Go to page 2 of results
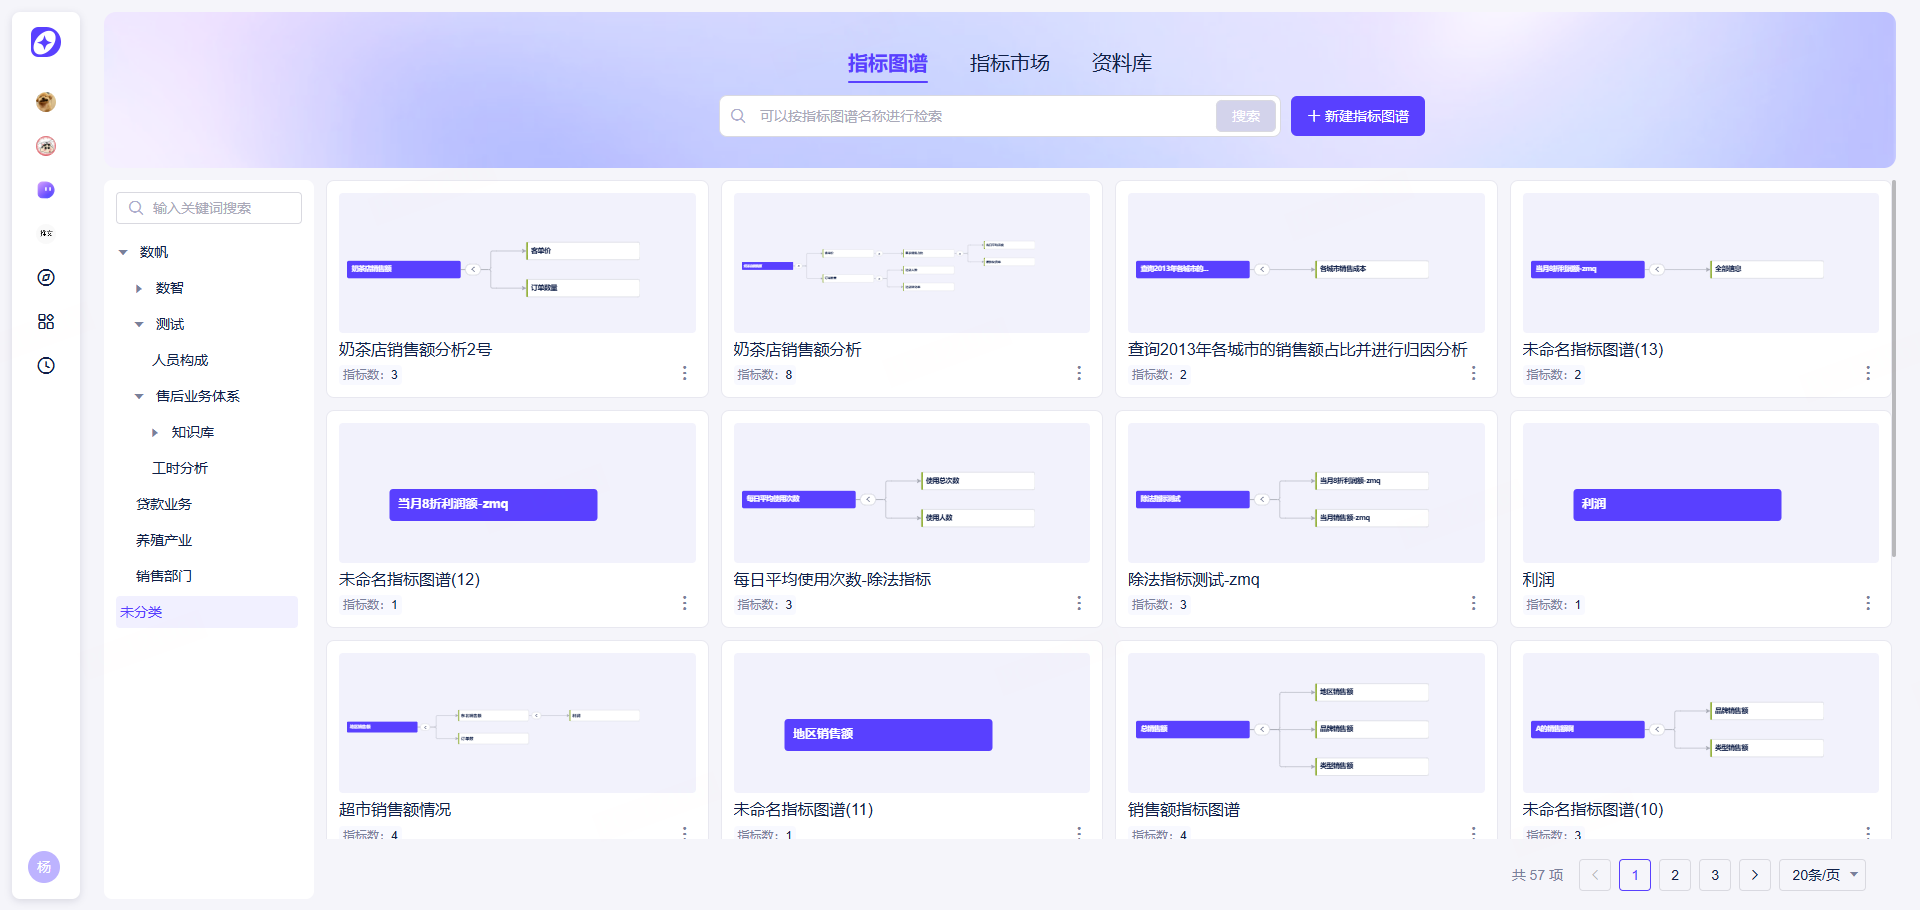Screen dimensions: 1920x910 coord(1675,875)
